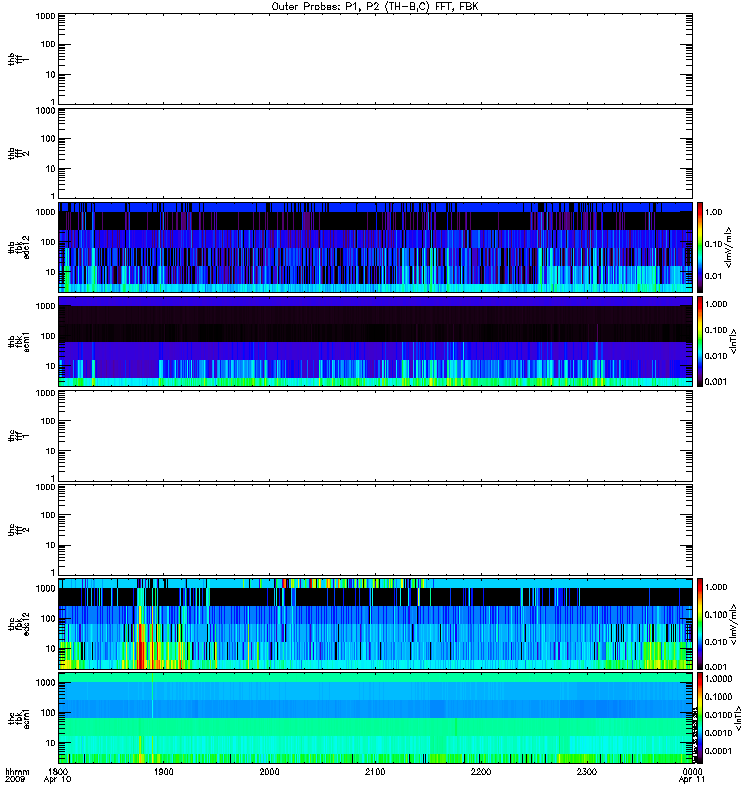750x800 pixels.
Task: Click the "<|nT|>" unit label beside thb scm1 color bar
Action: [733, 341]
